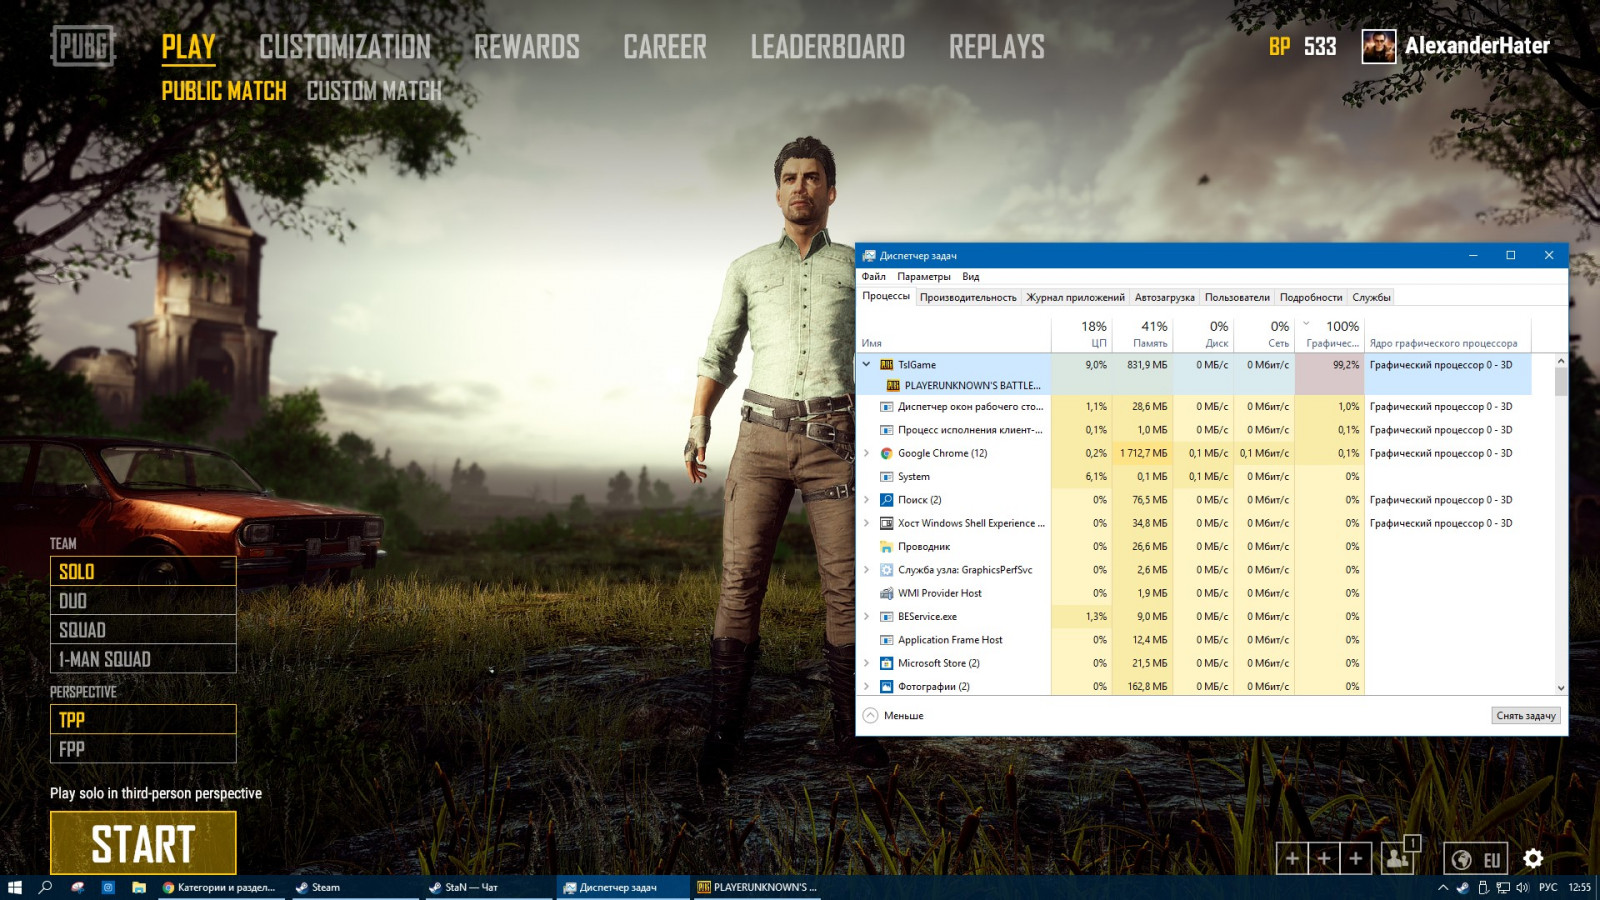Click the network tray icon
Viewport: 1600px width, 900px height.
click(1502, 887)
